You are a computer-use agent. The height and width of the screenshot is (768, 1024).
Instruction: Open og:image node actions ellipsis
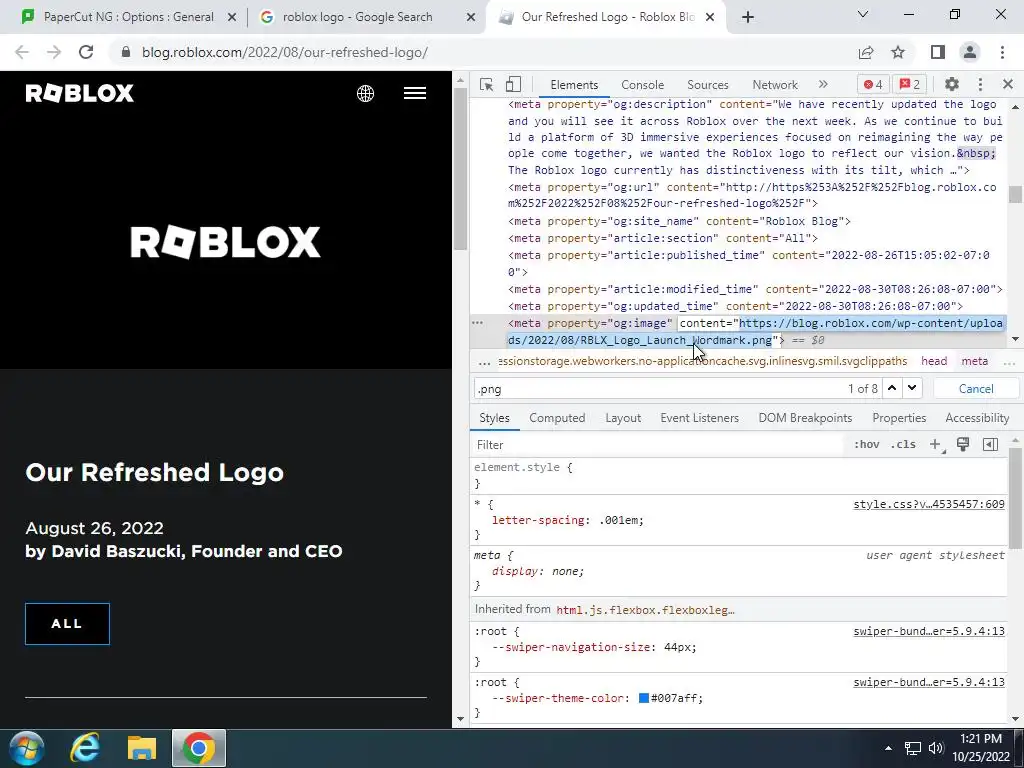(x=477, y=323)
